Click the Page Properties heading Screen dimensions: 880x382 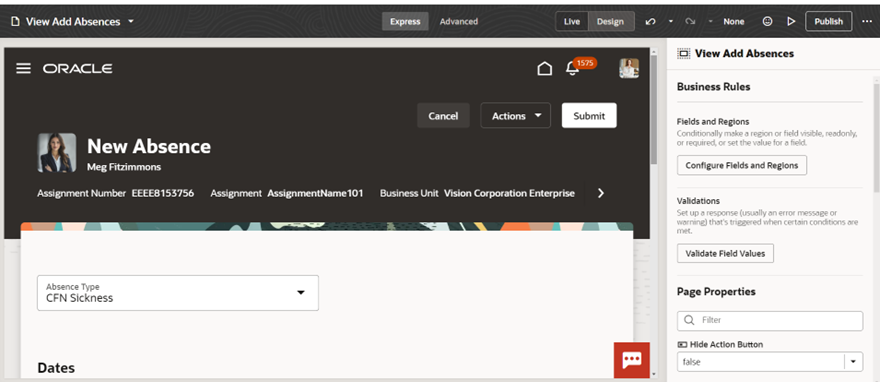(716, 292)
